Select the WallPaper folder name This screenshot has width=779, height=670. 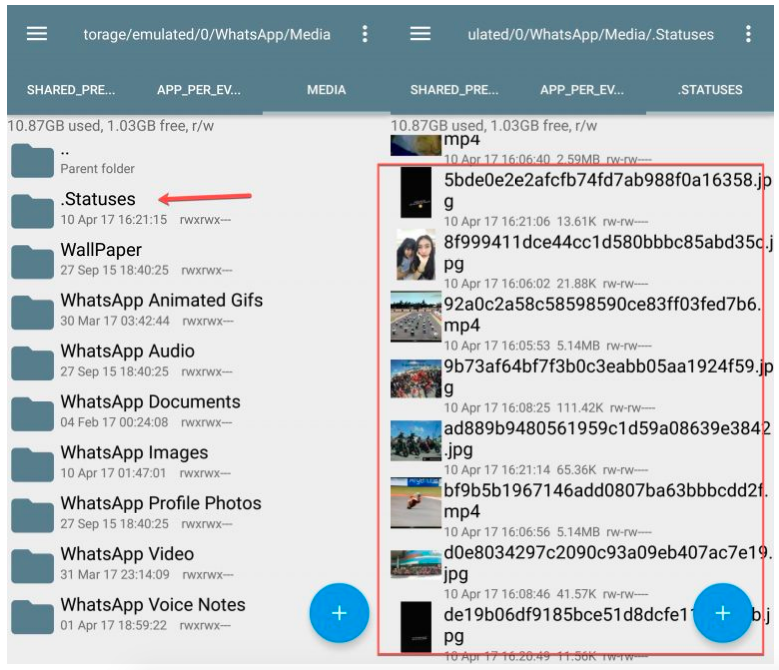[101, 250]
